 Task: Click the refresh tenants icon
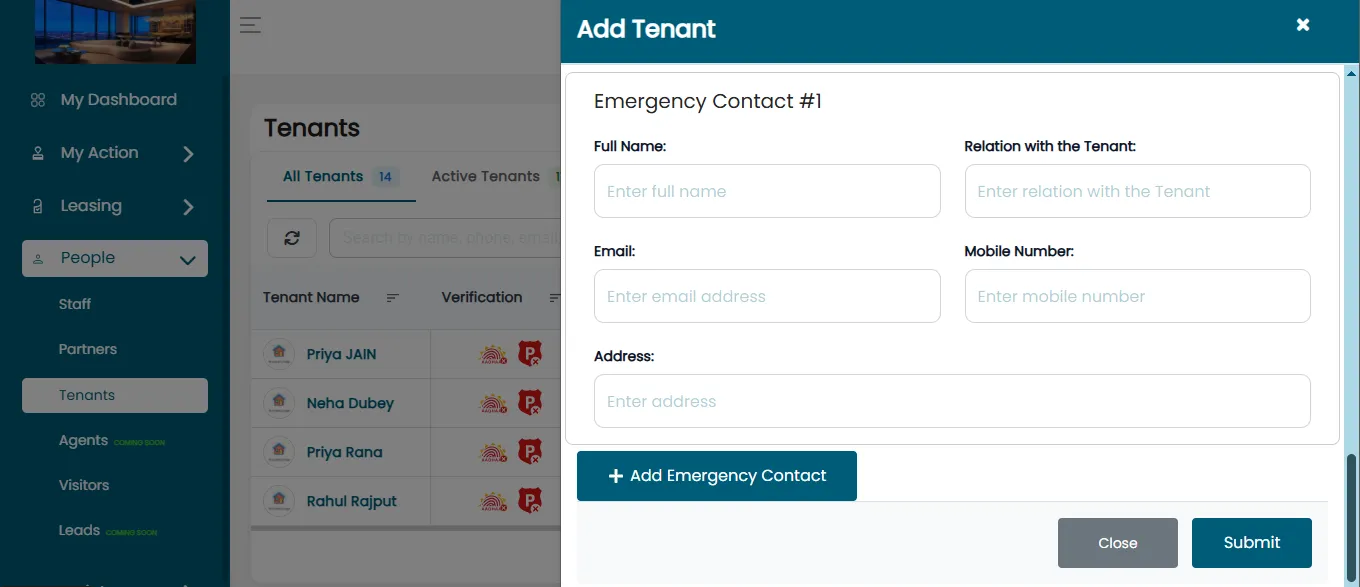coord(292,238)
